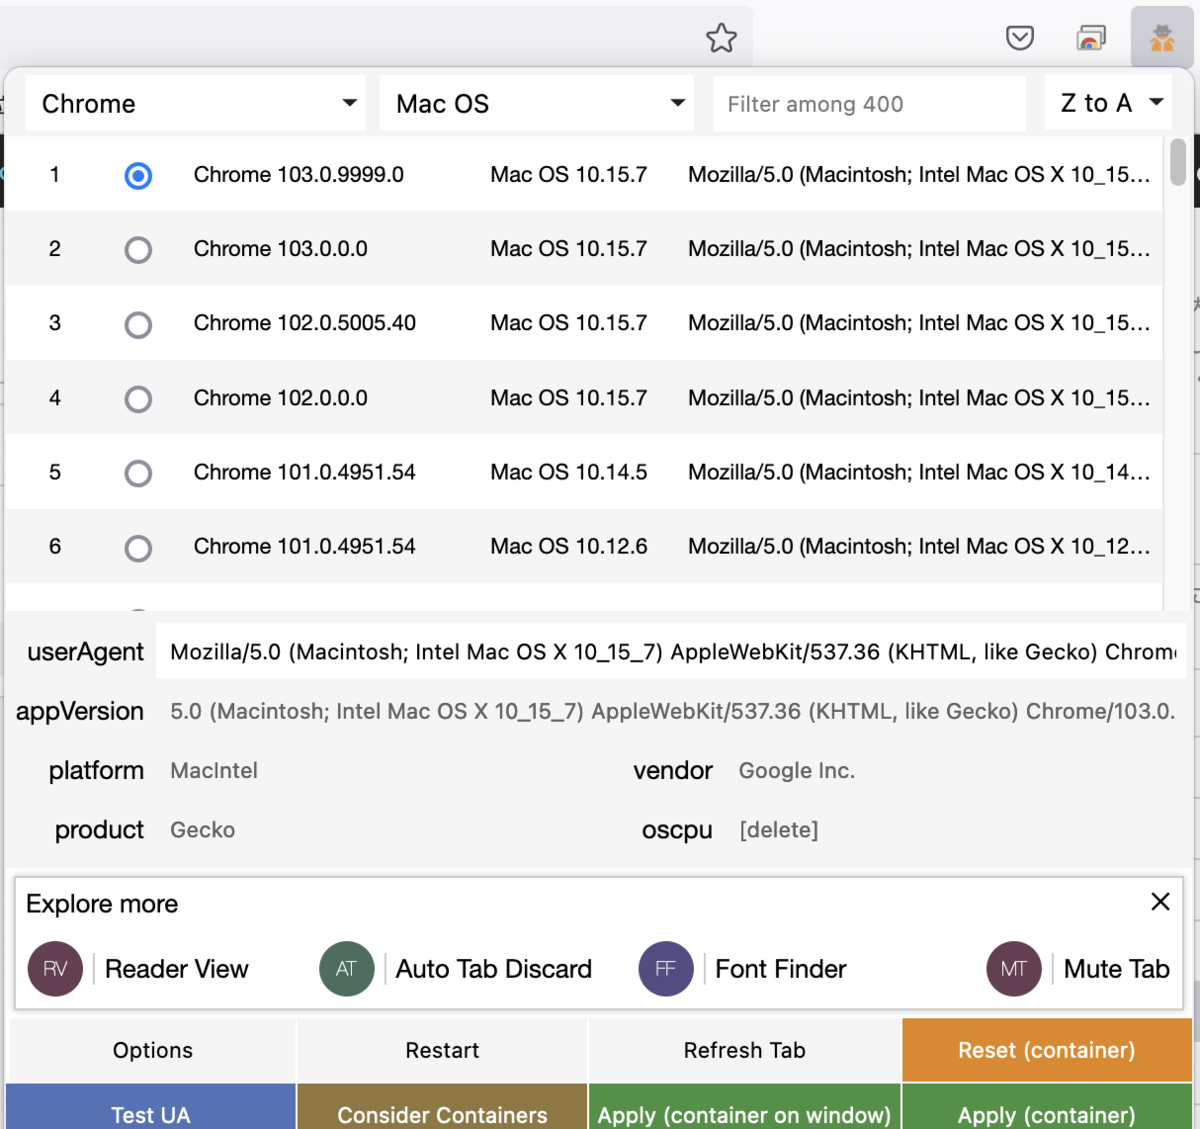Open the AT Auto Tab Discard icon
The image size is (1200, 1129).
pos(346,969)
